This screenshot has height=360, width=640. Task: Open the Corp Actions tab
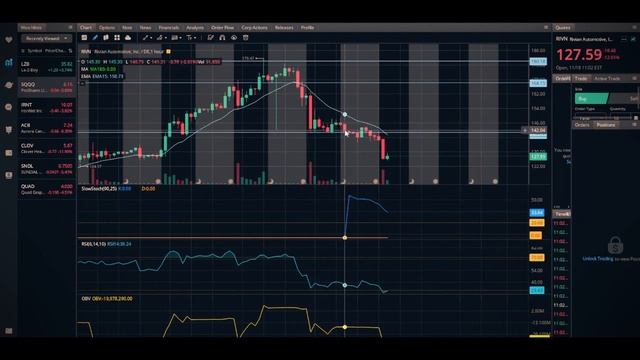click(254, 27)
